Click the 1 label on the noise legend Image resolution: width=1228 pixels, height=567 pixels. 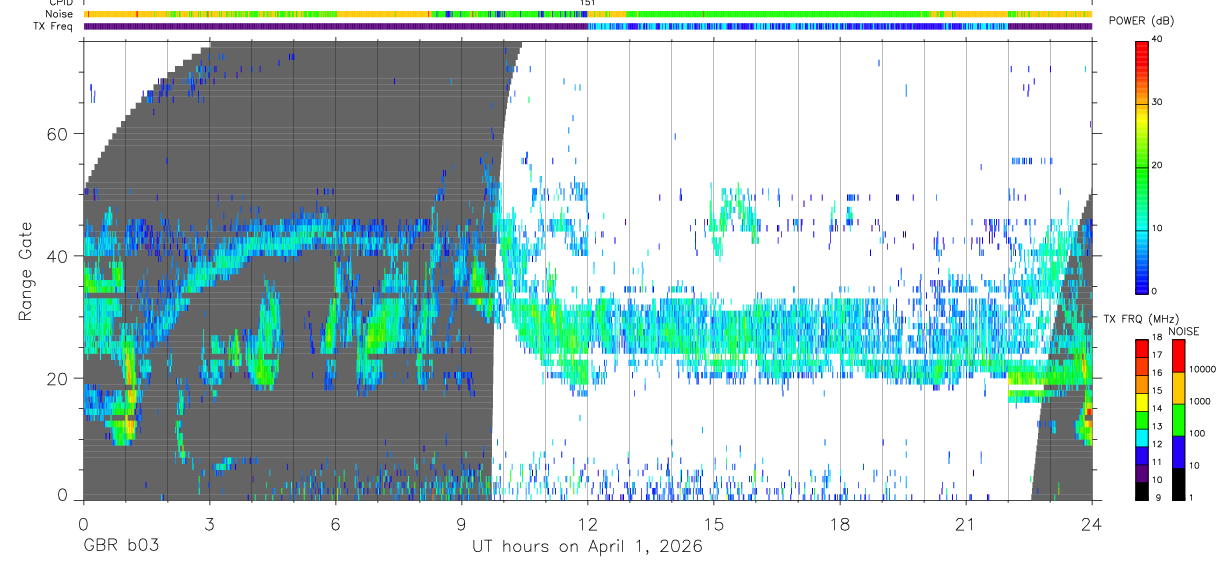[x=1191, y=497]
